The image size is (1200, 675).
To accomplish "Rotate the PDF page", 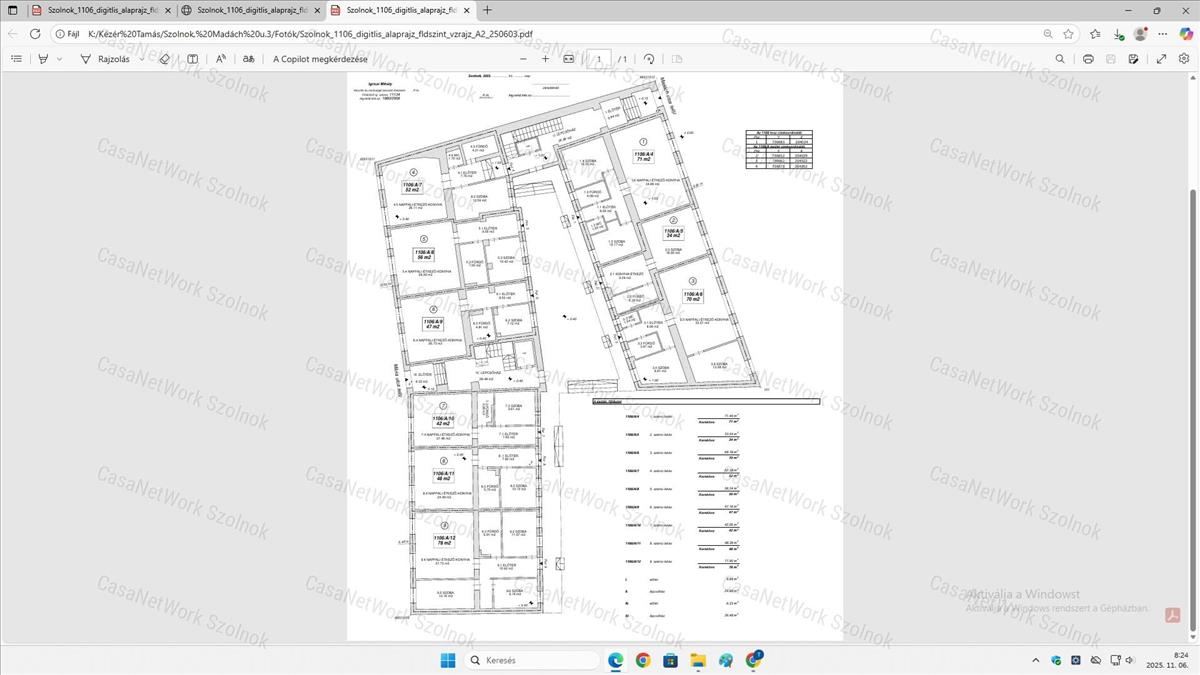I will tap(649, 59).
